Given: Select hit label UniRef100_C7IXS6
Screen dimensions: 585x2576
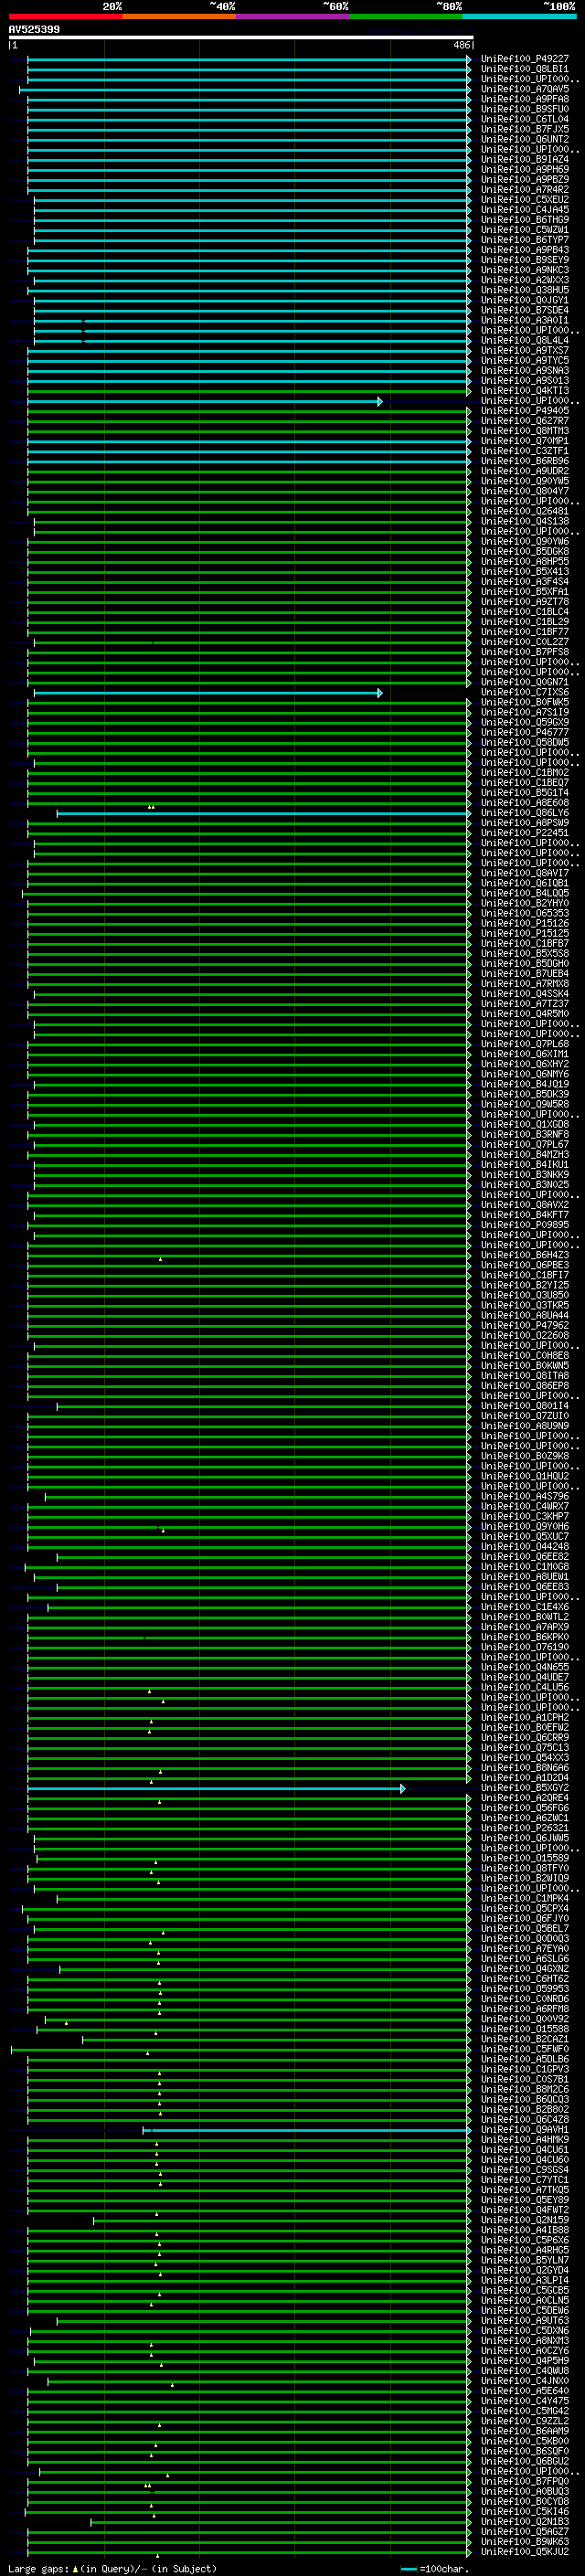Looking at the screenshot, I should click(525, 692).
